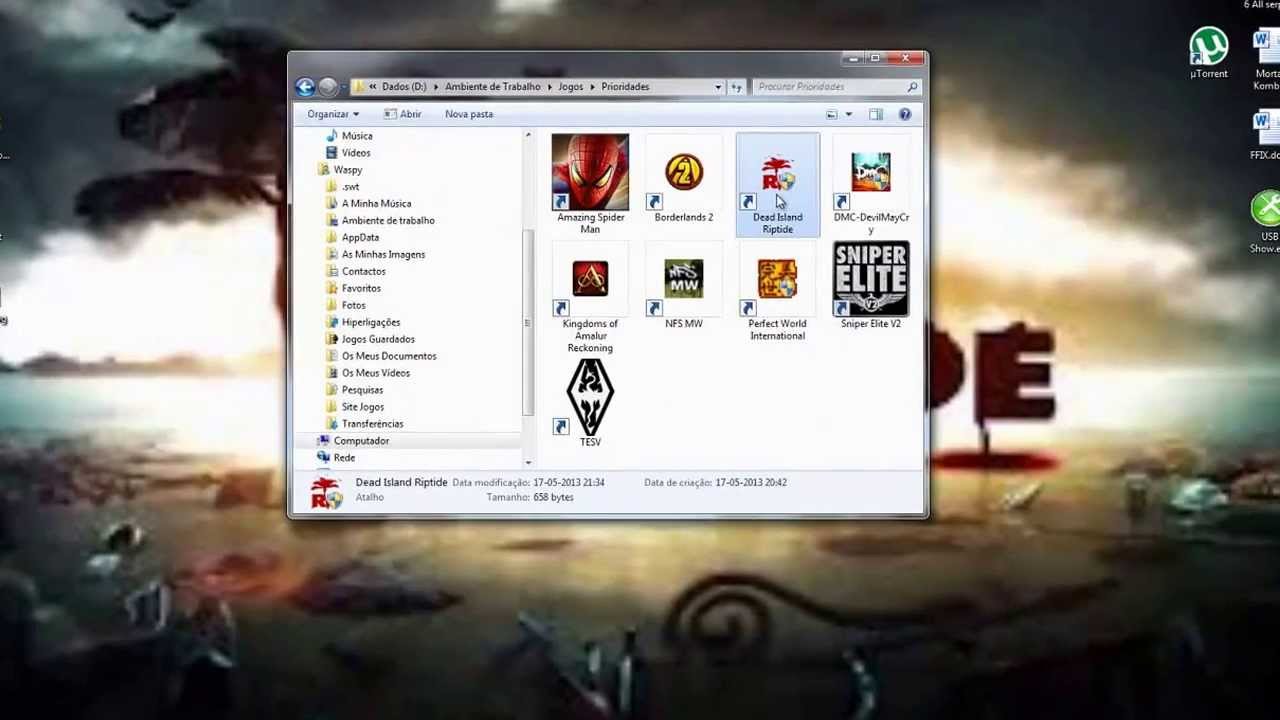Click the refresh button beside address bar

(736, 87)
